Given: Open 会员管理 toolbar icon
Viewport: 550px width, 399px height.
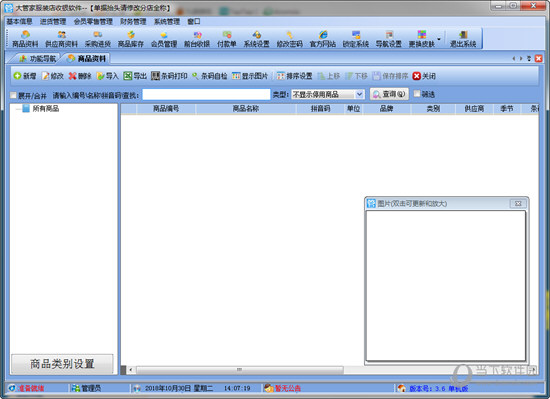Looking at the screenshot, I should click(163, 39).
